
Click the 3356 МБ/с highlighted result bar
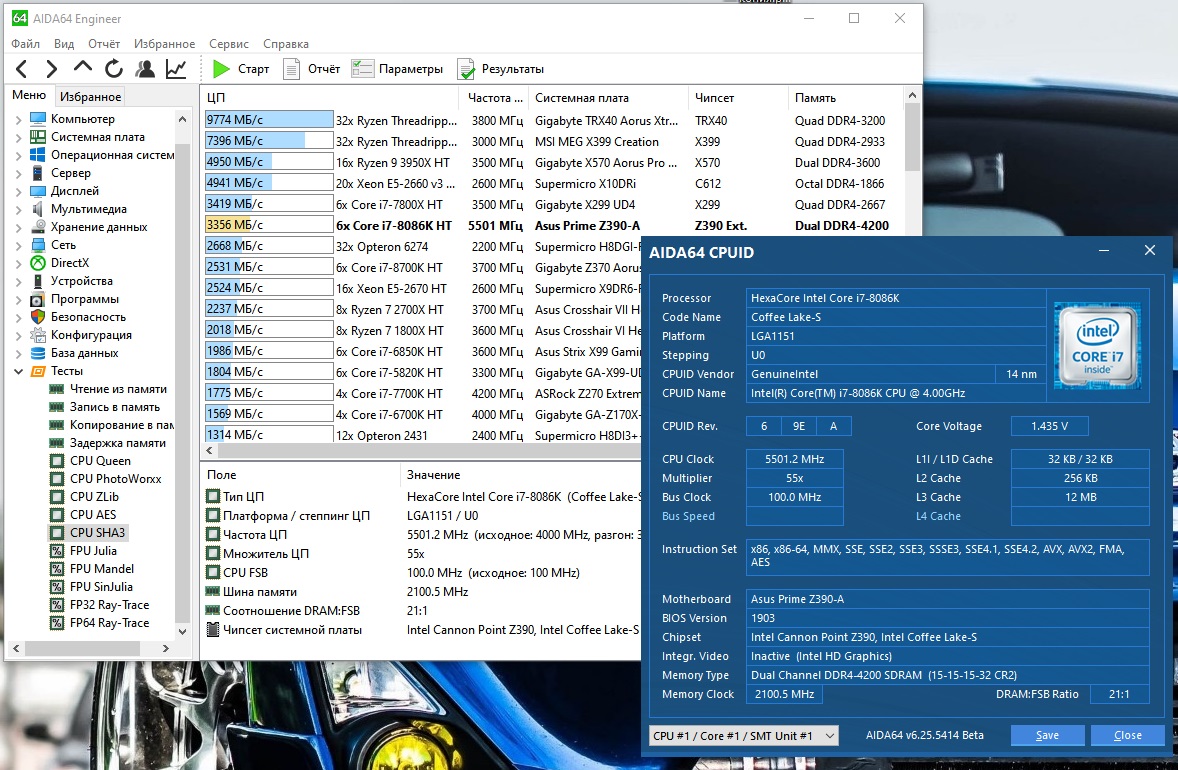[x=269, y=225]
